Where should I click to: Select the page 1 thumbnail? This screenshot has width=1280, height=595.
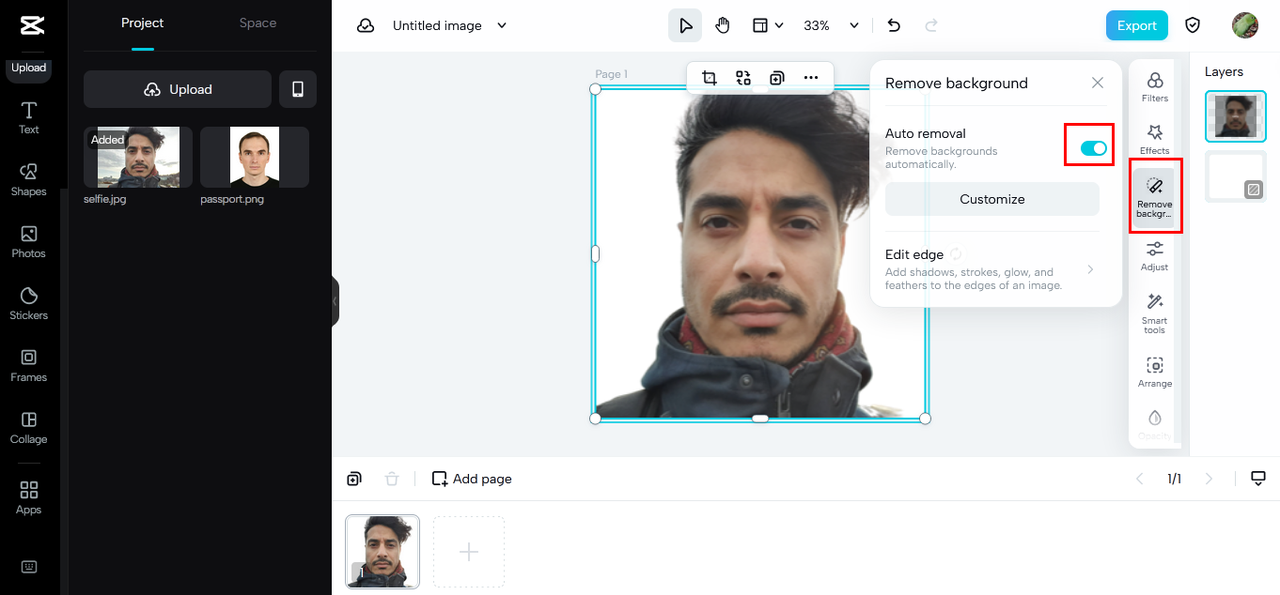[382, 551]
